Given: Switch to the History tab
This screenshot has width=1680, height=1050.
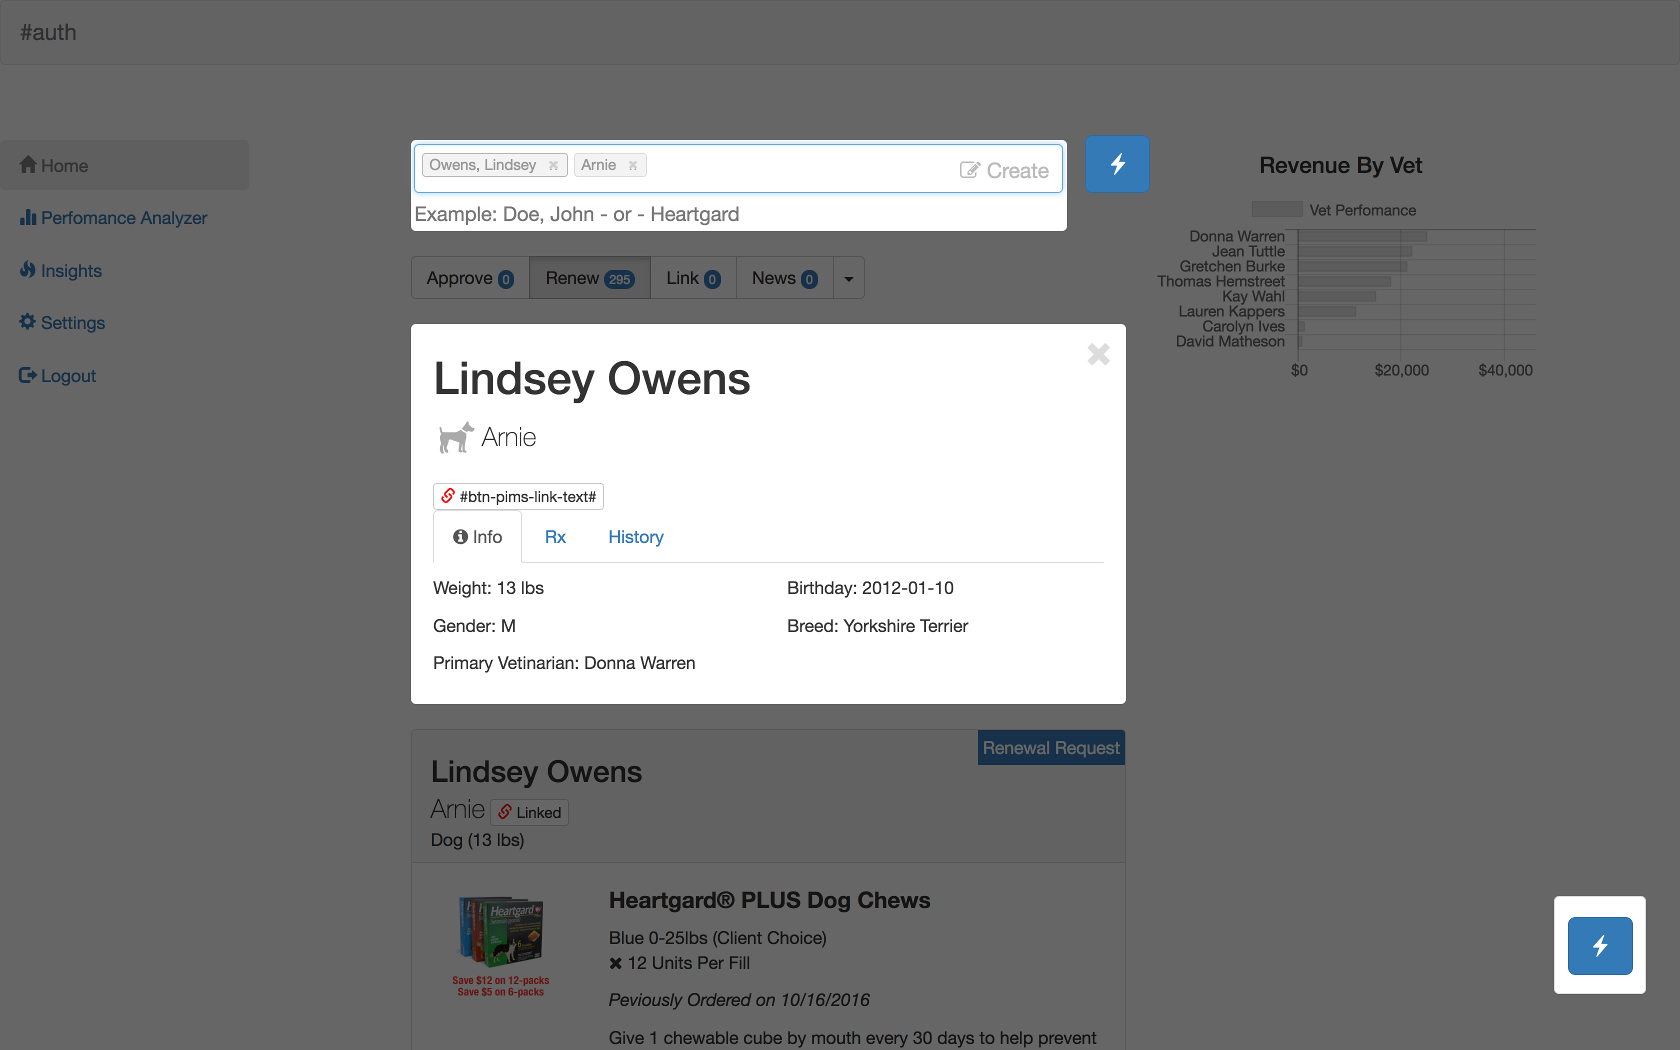Looking at the screenshot, I should [x=635, y=537].
